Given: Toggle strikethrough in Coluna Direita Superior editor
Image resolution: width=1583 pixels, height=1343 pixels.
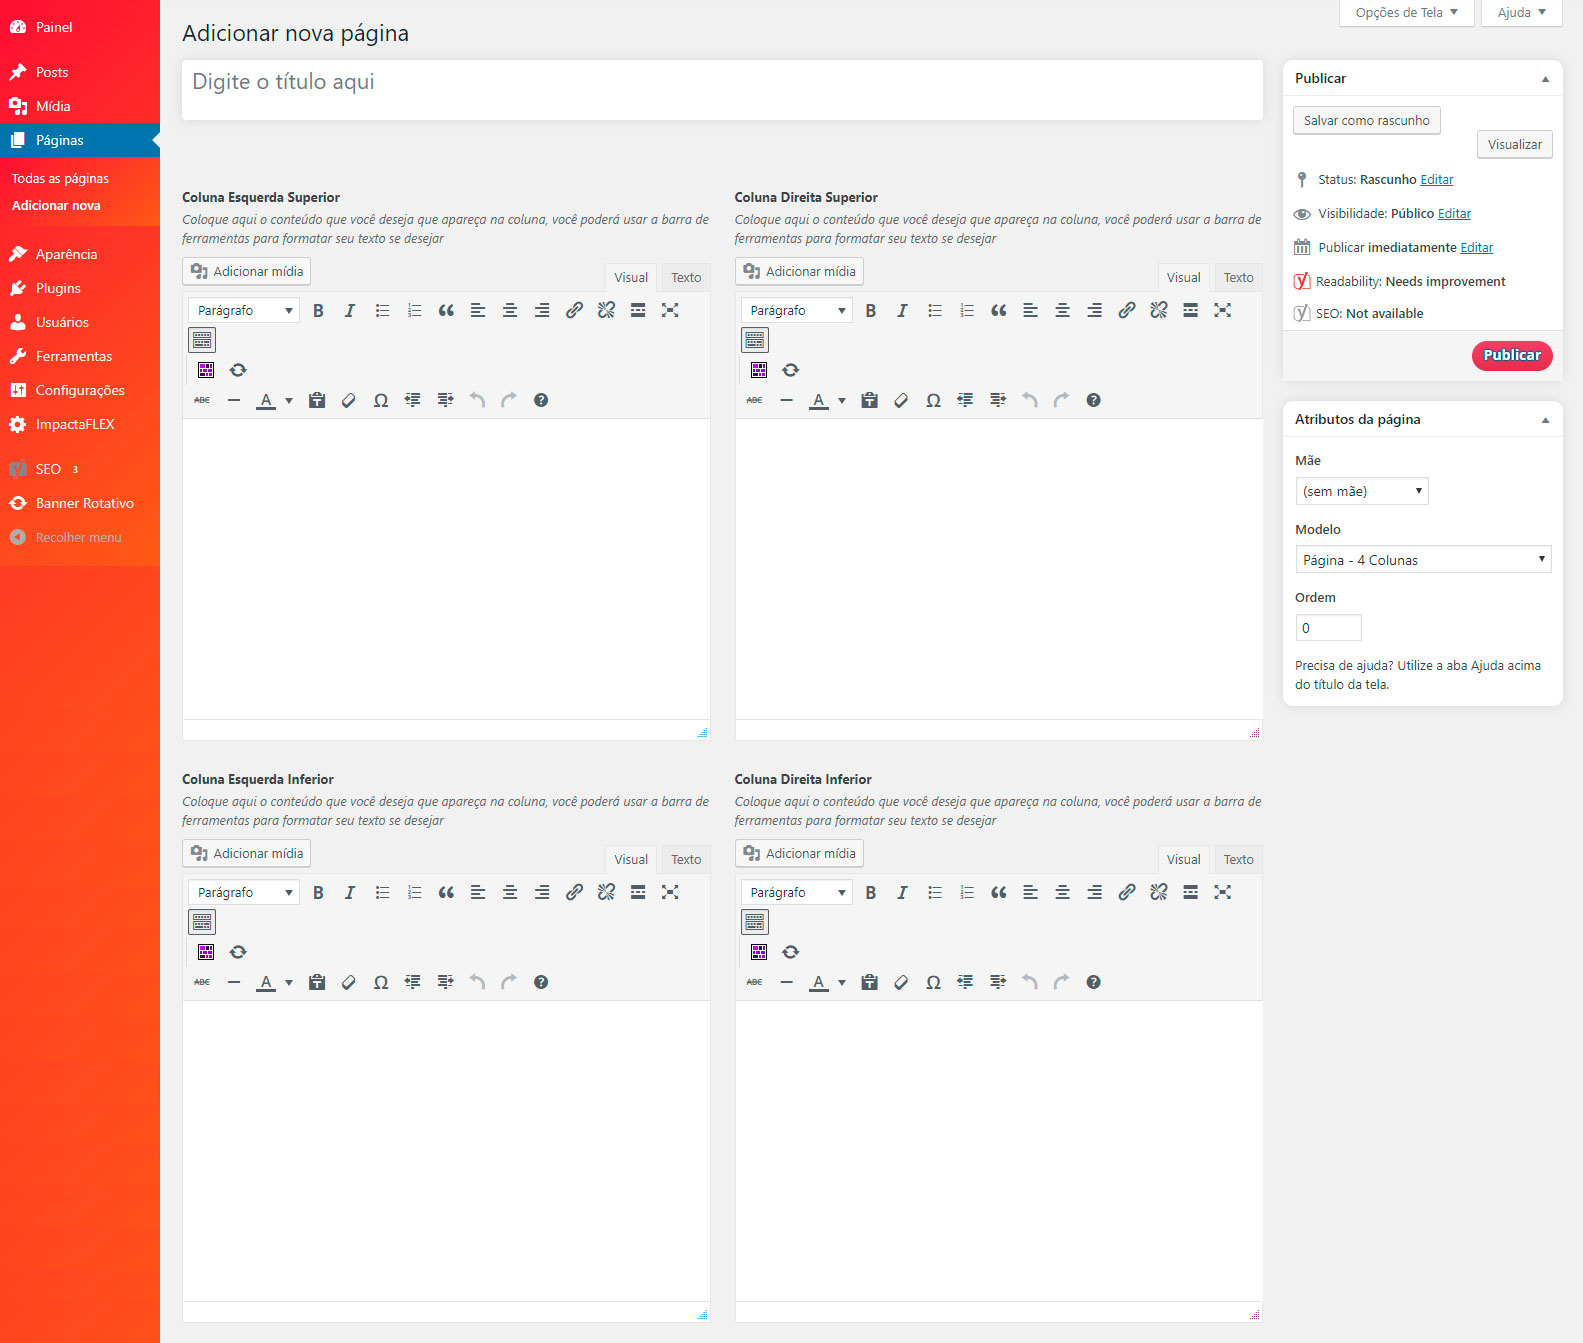Looking at the screenshot, I should point(755,400).
